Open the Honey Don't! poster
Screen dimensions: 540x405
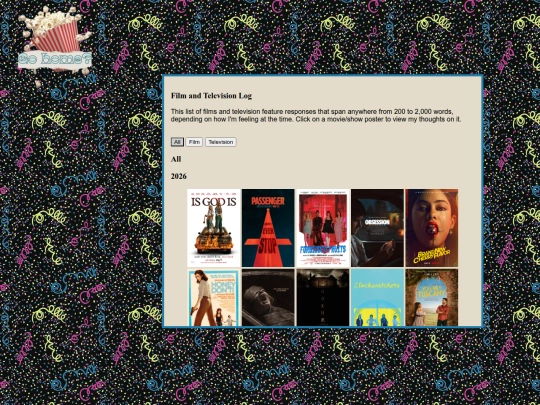(214, 298)
